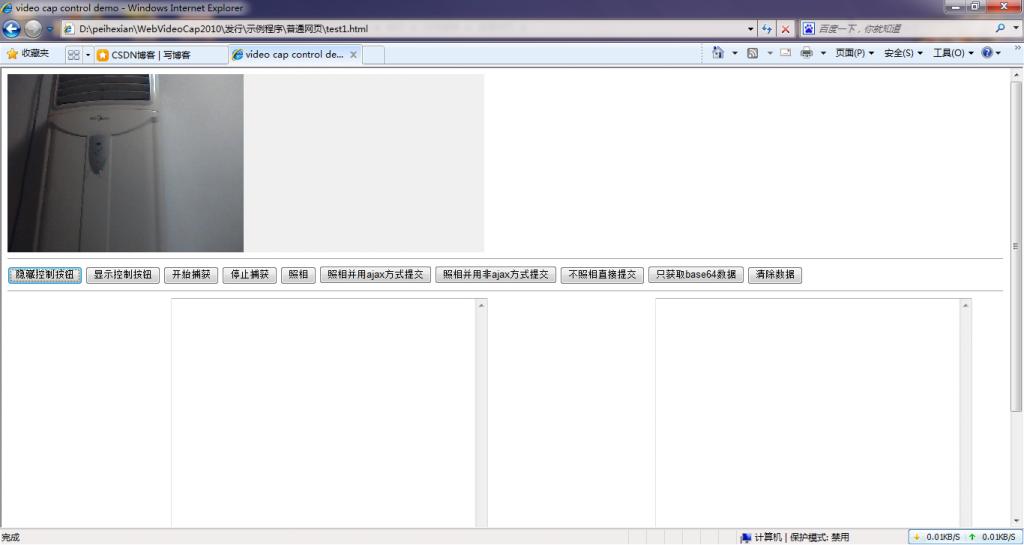Open the 页面(P) menu

coord(854,53)
